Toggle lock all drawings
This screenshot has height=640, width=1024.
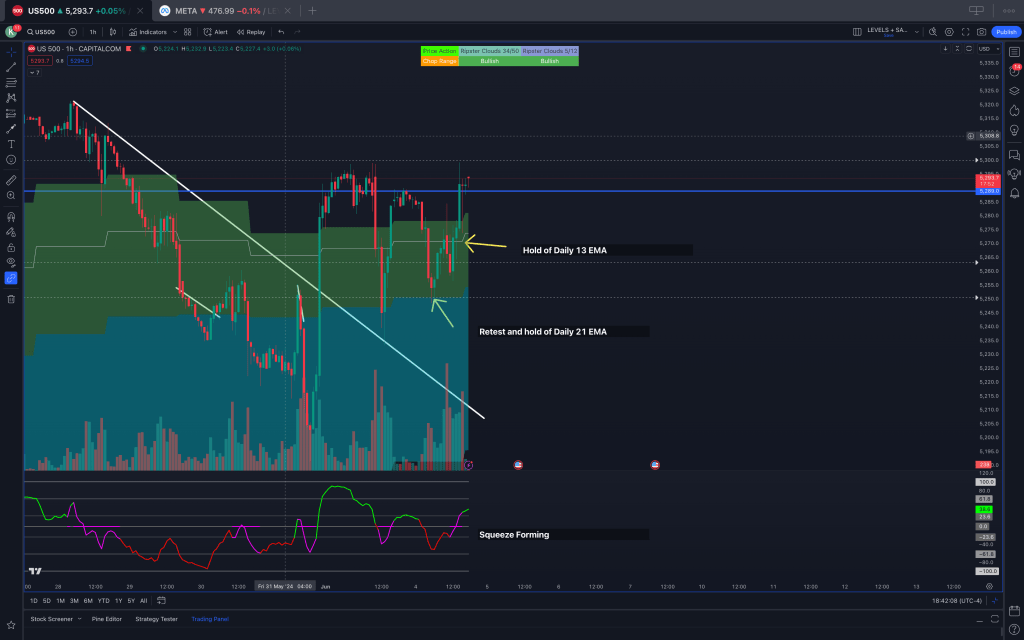tap(11, 247)
